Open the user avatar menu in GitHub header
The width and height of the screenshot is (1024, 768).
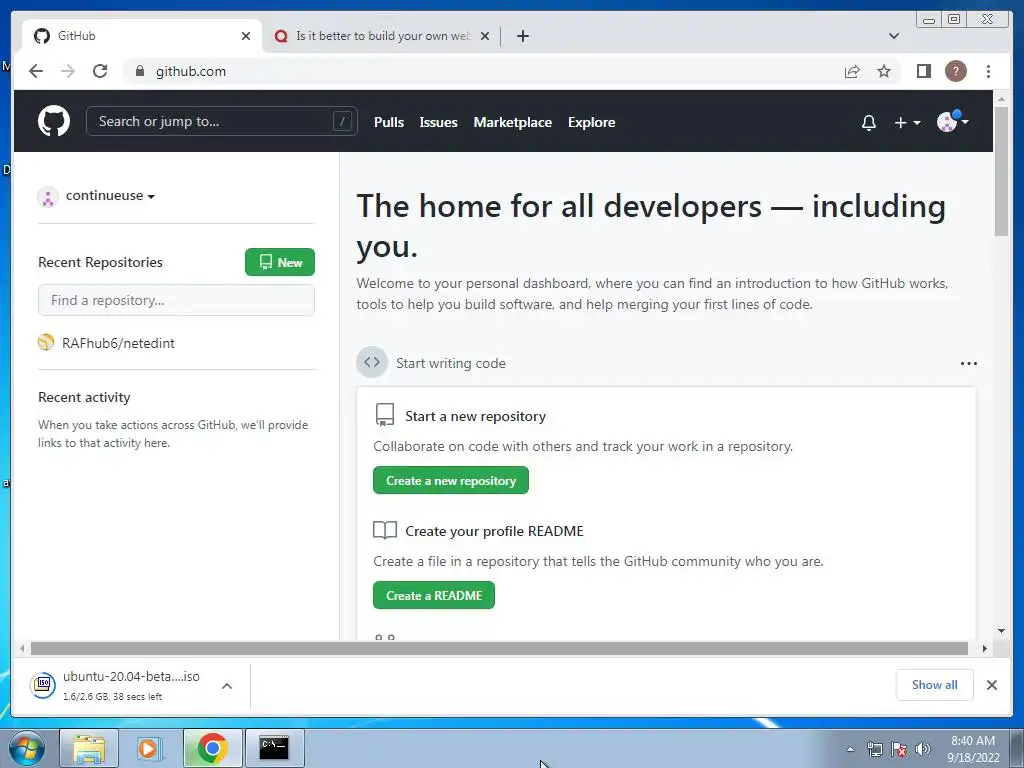[x=952, y=121]
